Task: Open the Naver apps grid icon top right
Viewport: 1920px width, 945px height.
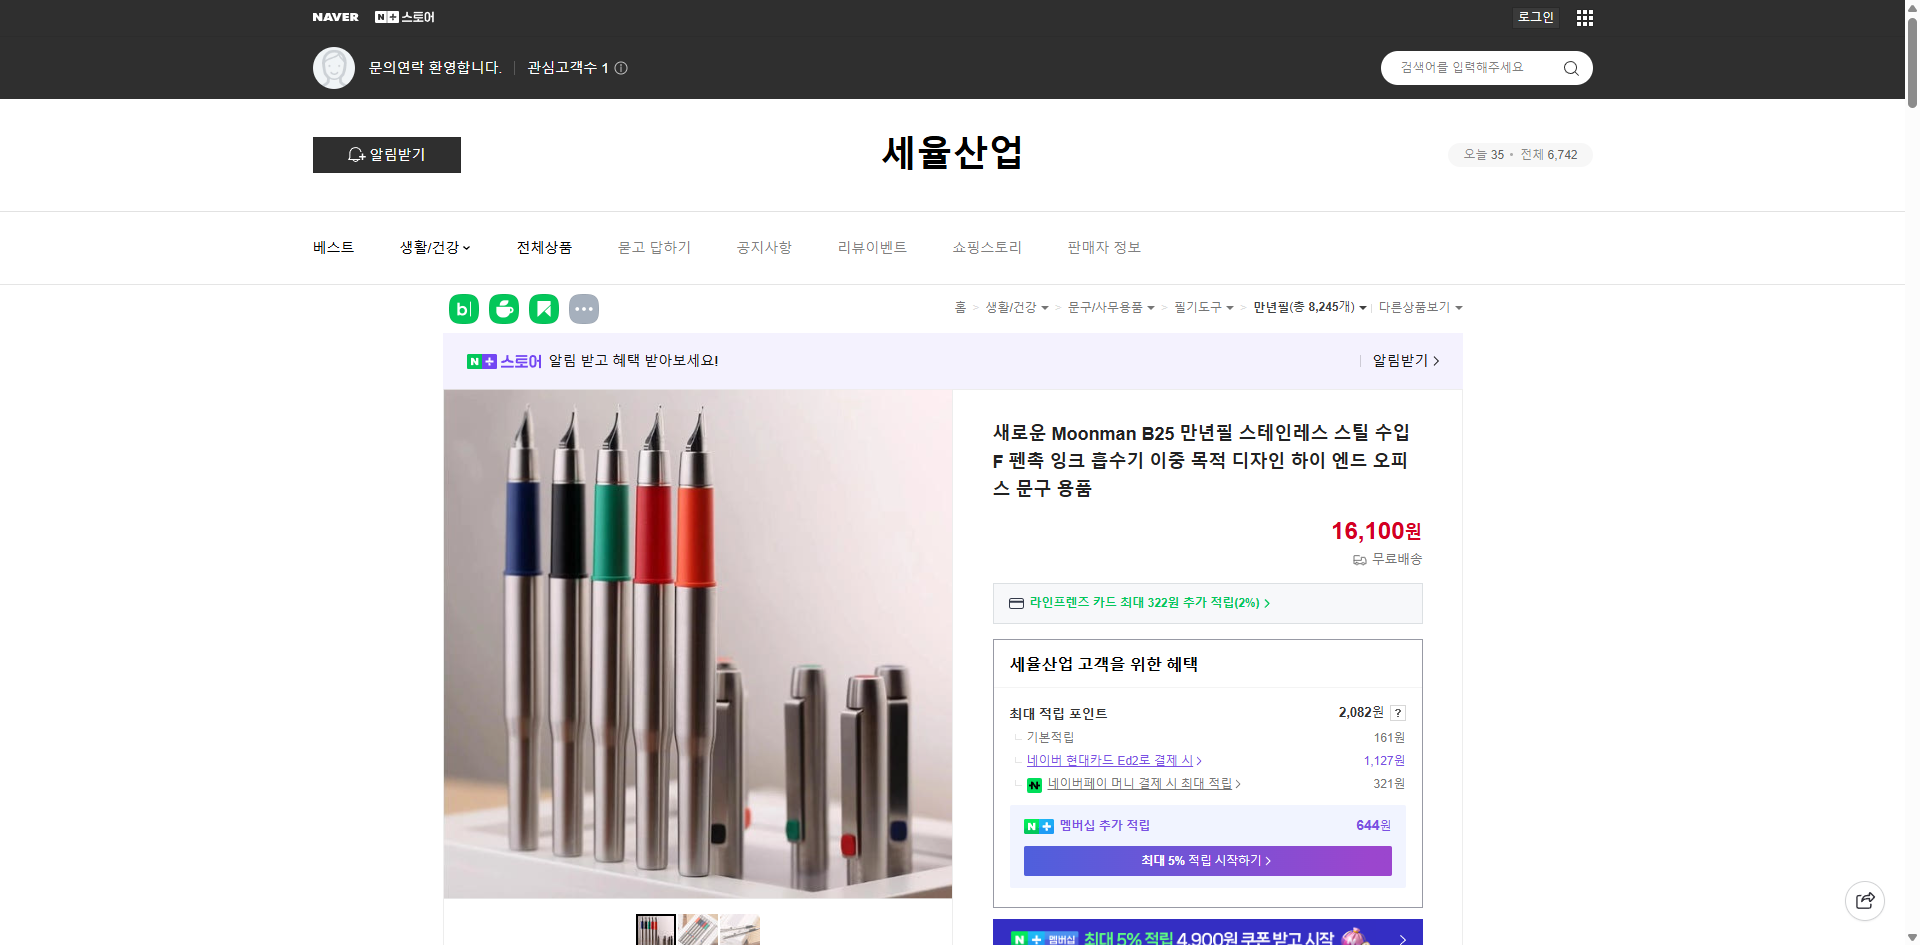Action: coord(1584,17)
